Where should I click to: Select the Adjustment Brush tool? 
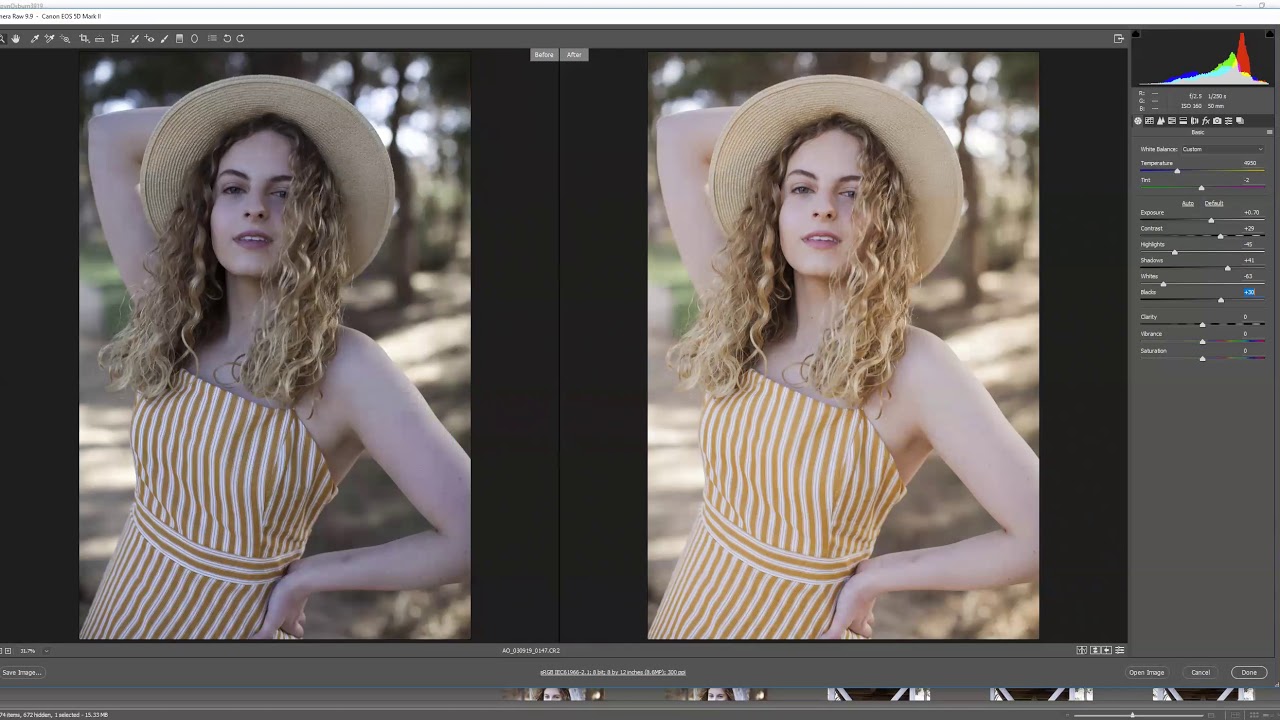pyautogui.click(x=164, y=38)
